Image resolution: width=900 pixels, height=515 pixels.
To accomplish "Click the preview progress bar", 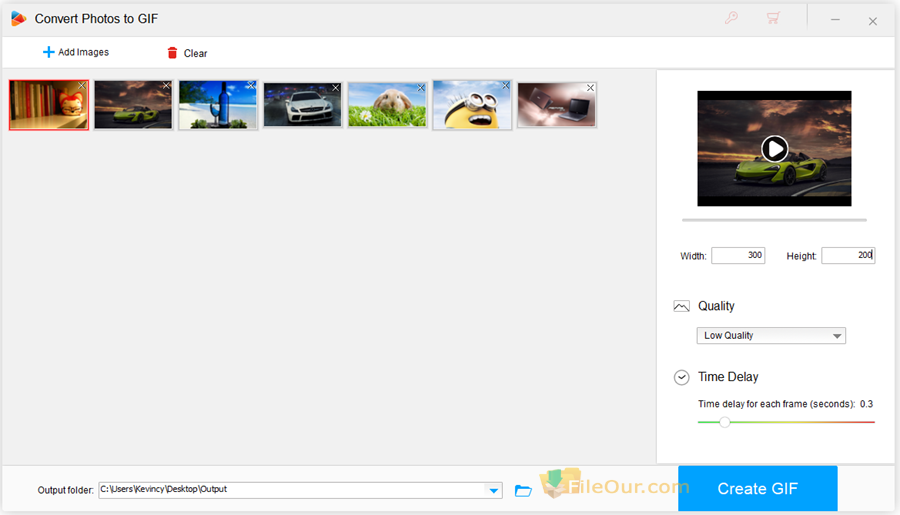I will pyautogui.click(x=774, y=220).
